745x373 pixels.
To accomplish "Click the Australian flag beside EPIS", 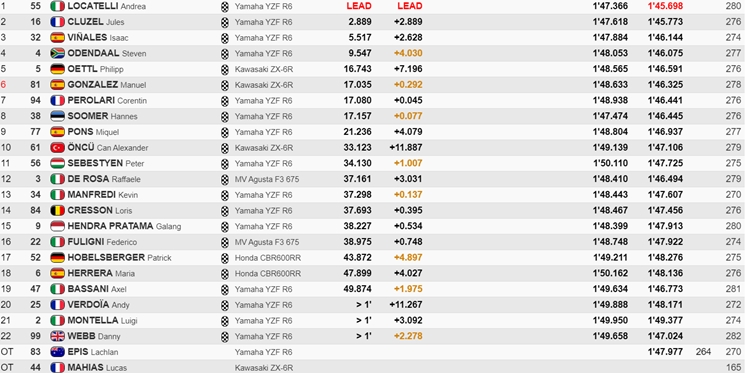I will pos(57,352).
